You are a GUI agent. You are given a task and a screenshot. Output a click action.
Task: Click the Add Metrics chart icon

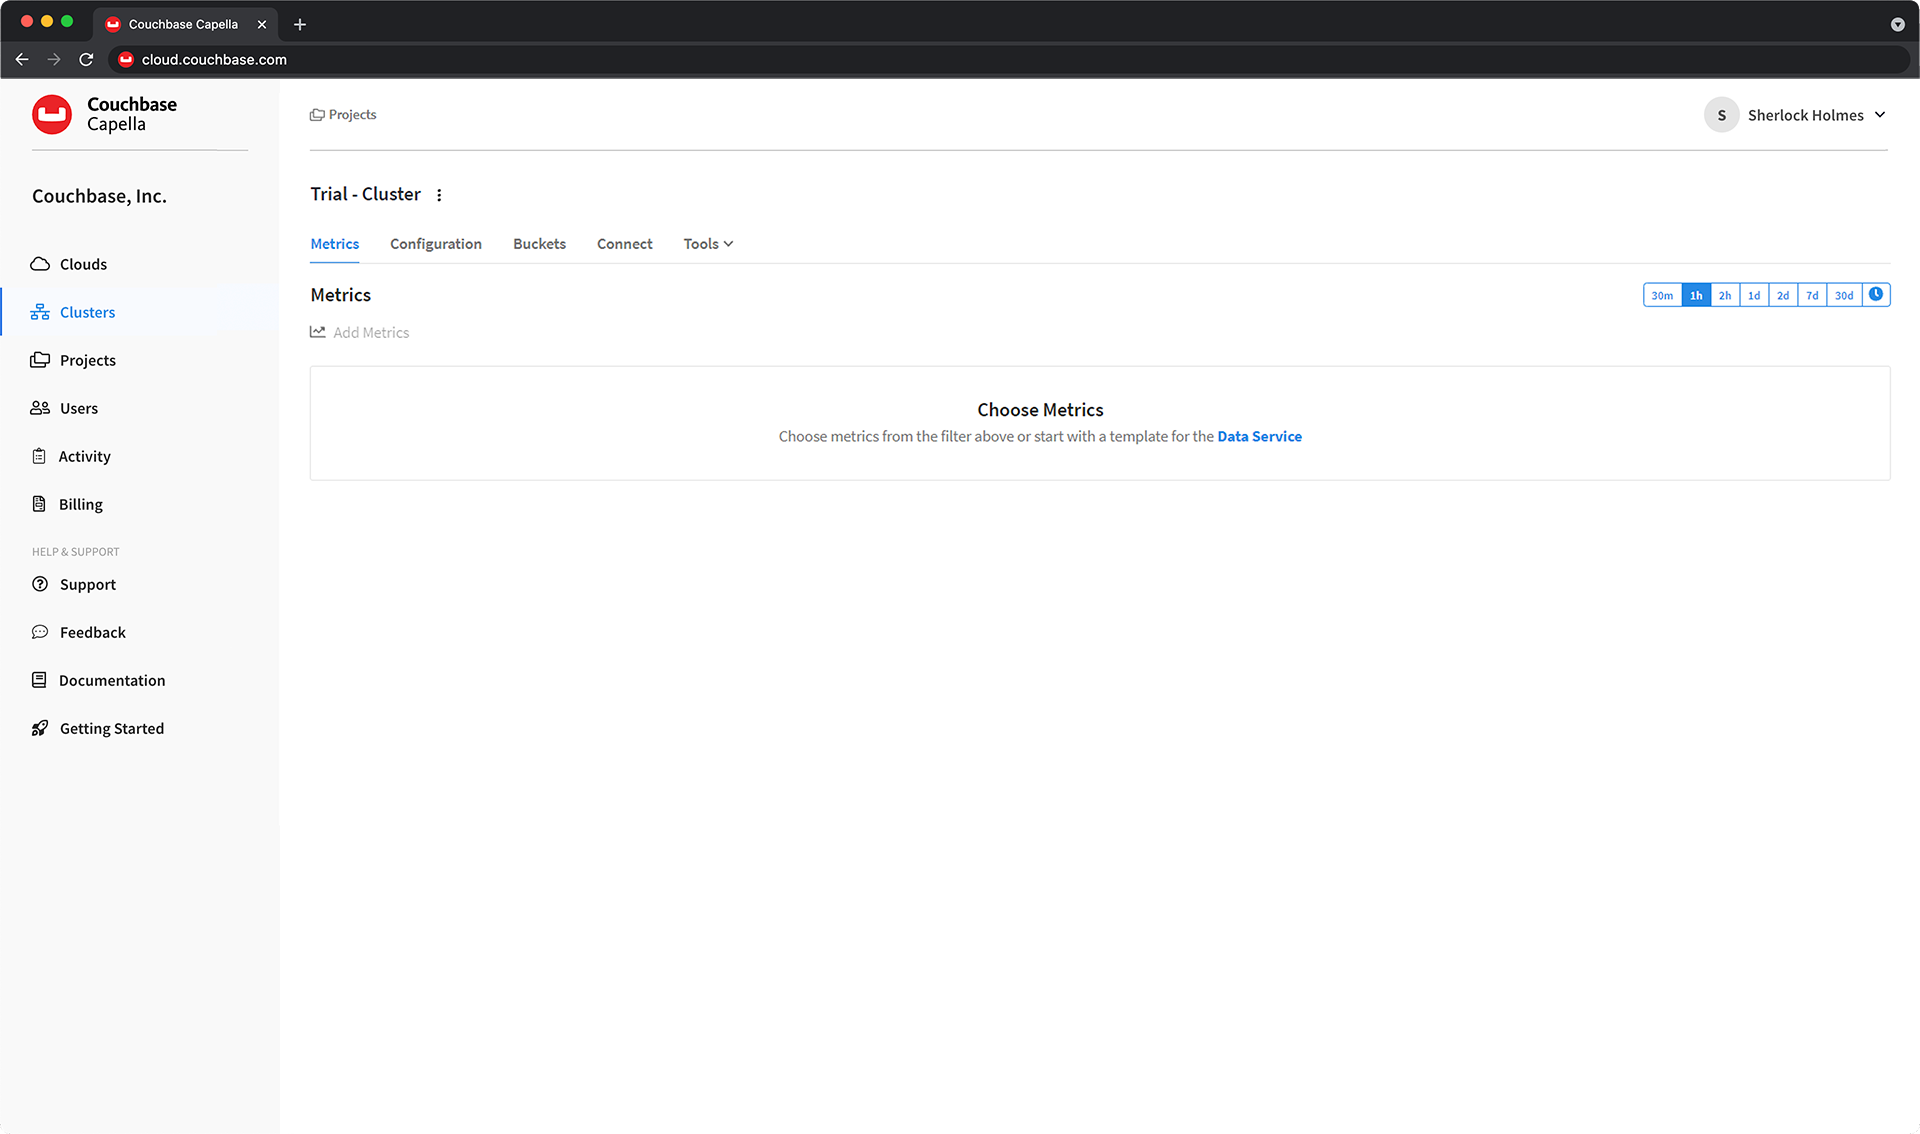point(318,332)
